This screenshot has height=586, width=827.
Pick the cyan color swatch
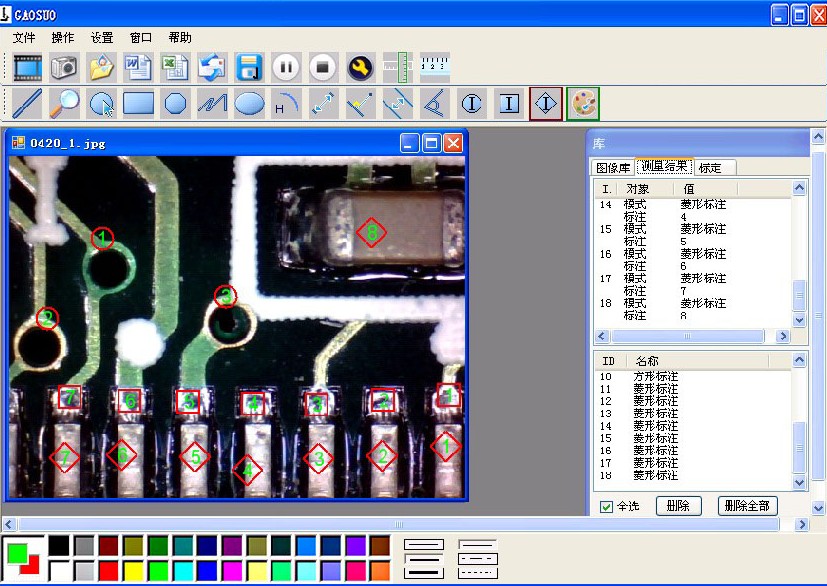coord(182,571)
